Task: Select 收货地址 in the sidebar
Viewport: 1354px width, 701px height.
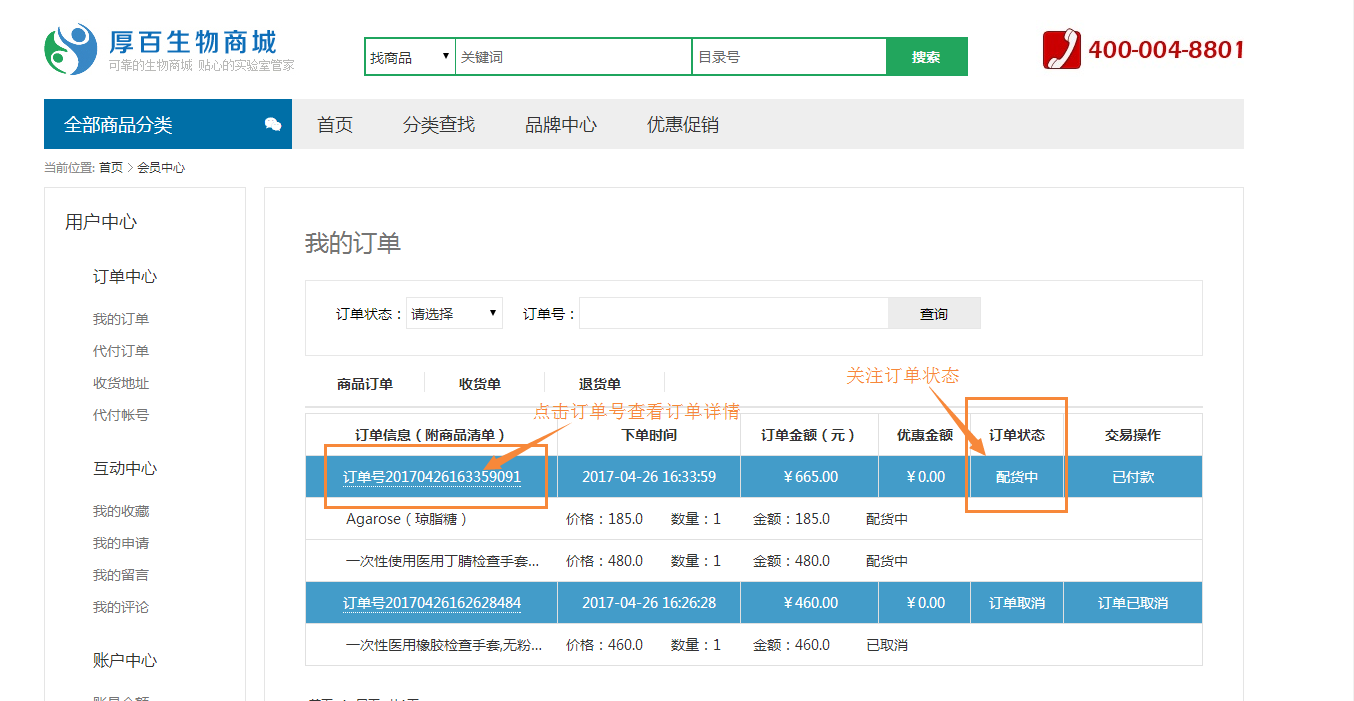Action: [x=121, y=383]
